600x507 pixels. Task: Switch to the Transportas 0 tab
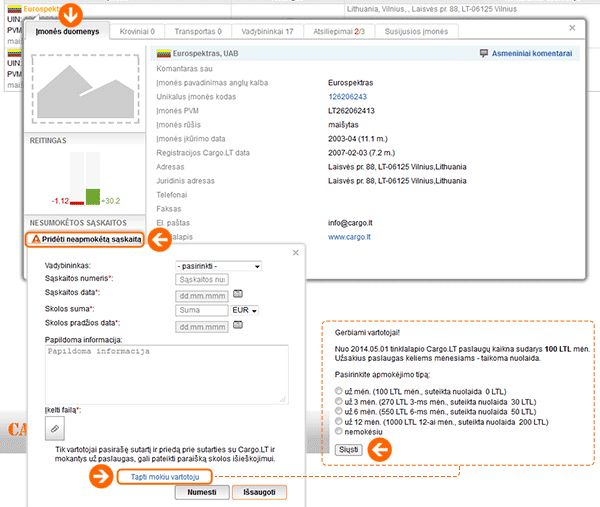coord(198,31)
